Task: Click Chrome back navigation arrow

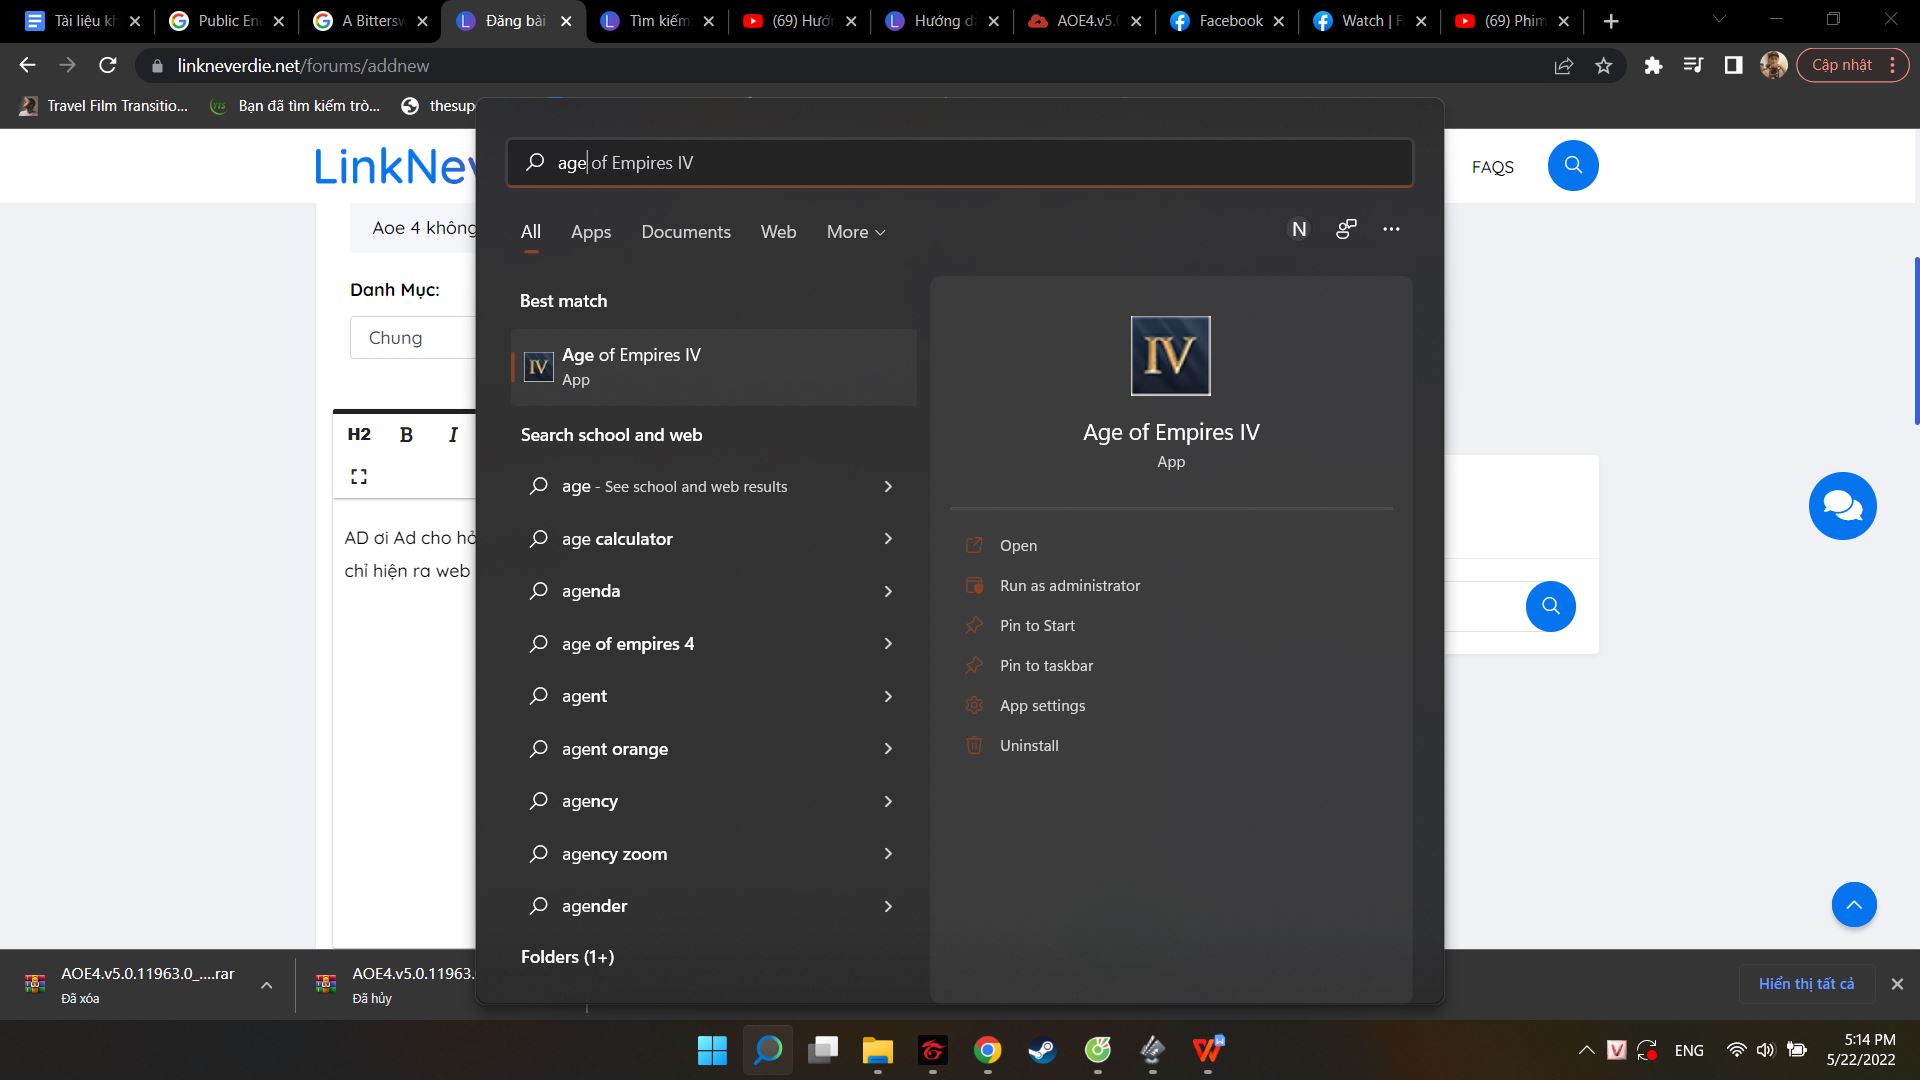Action: coord(27,65)
